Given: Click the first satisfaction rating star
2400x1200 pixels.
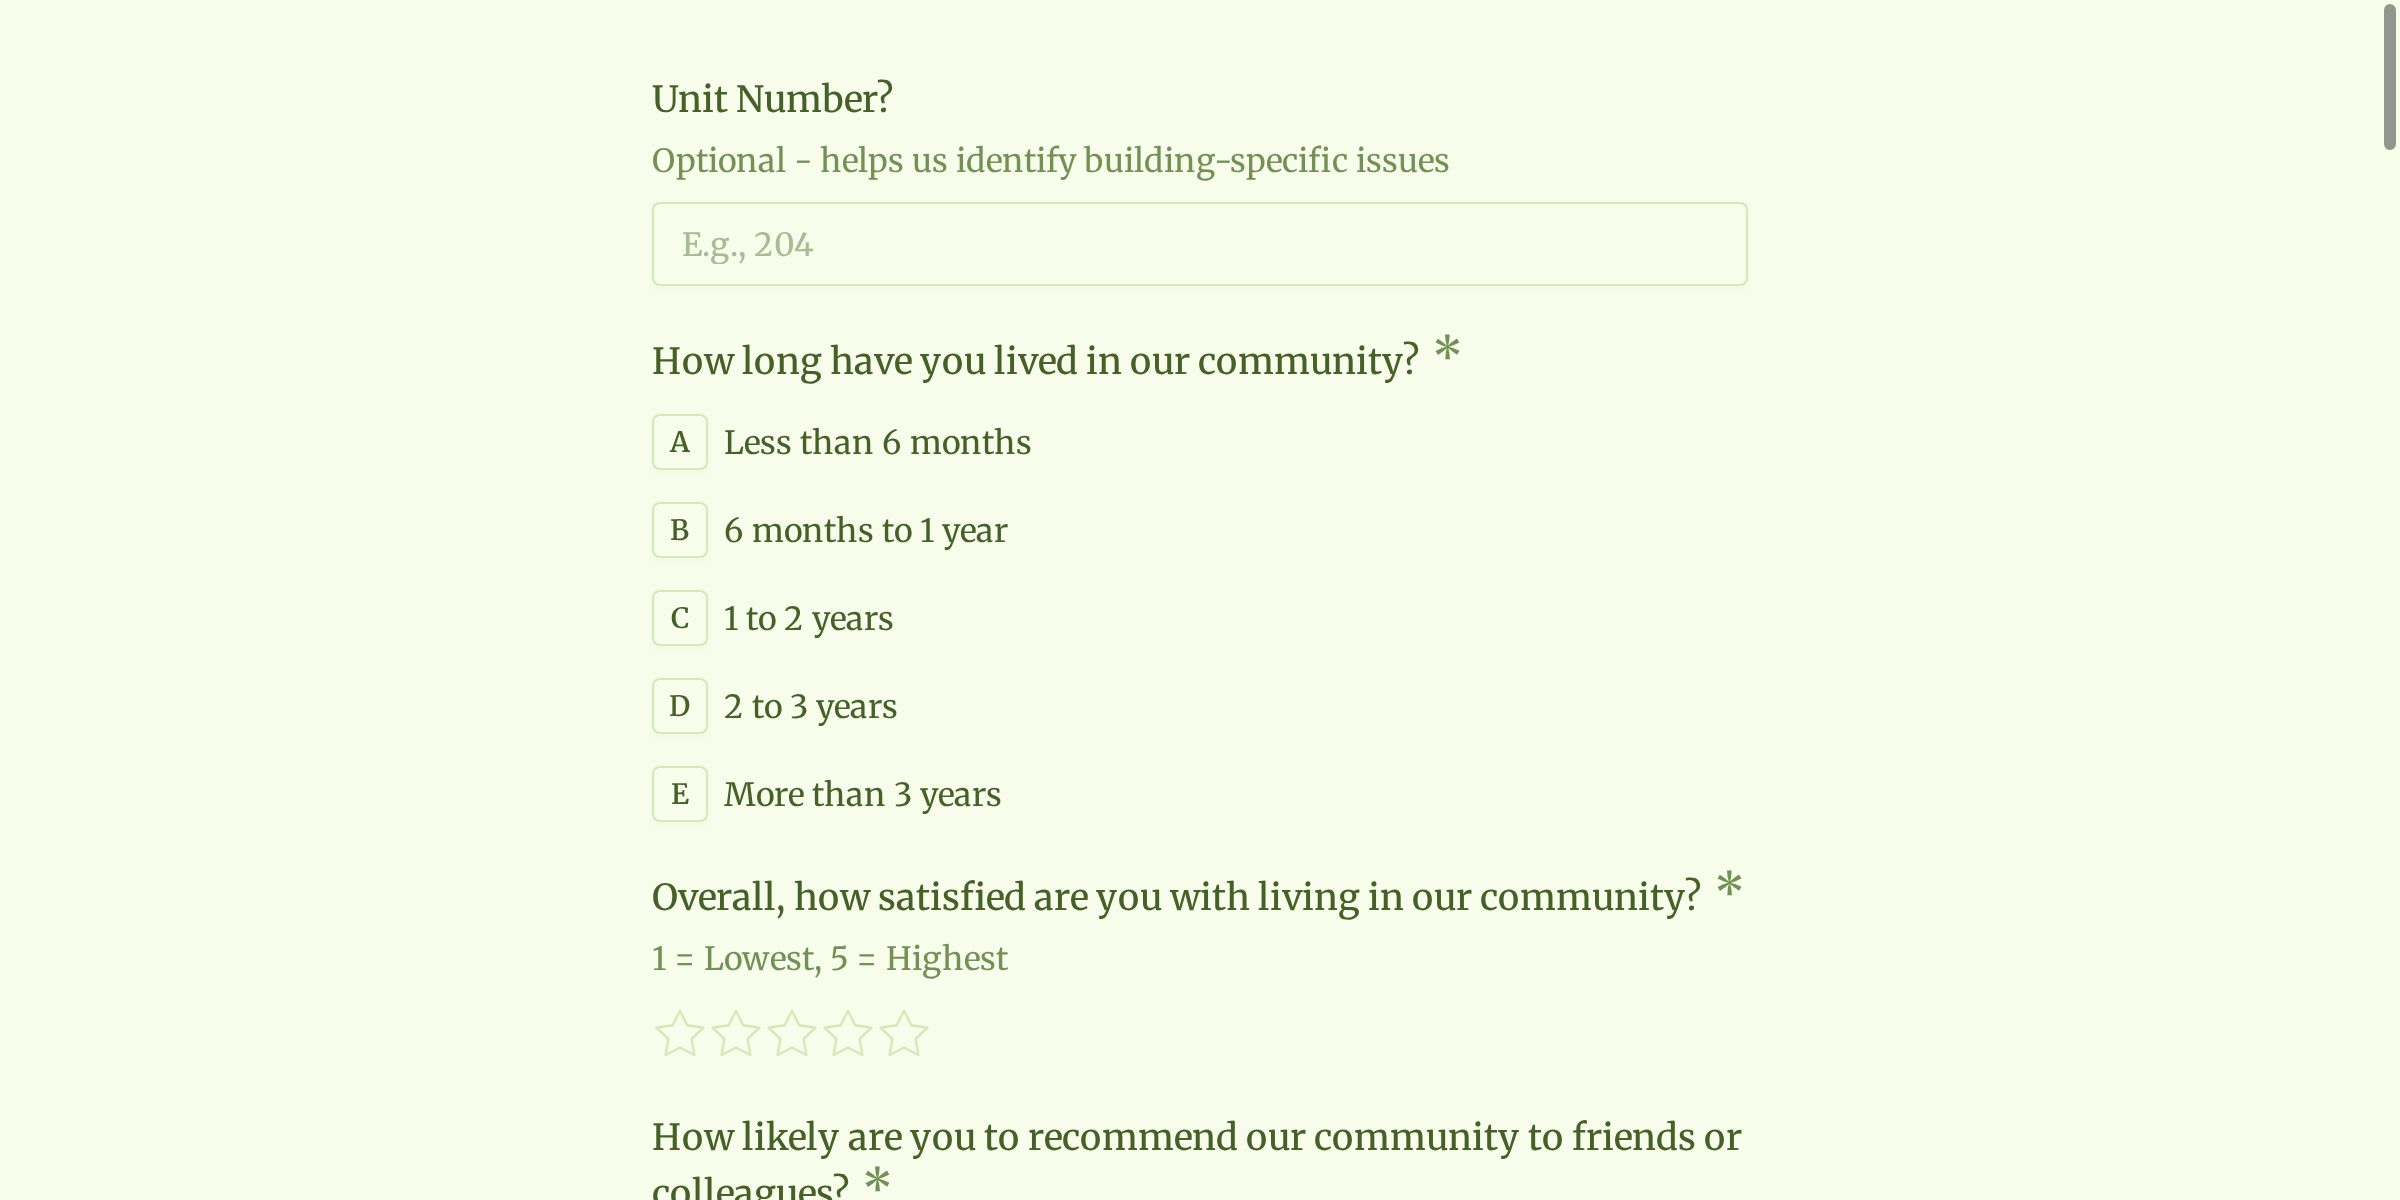Looking at the screenshot, I should click(681, 1031).
